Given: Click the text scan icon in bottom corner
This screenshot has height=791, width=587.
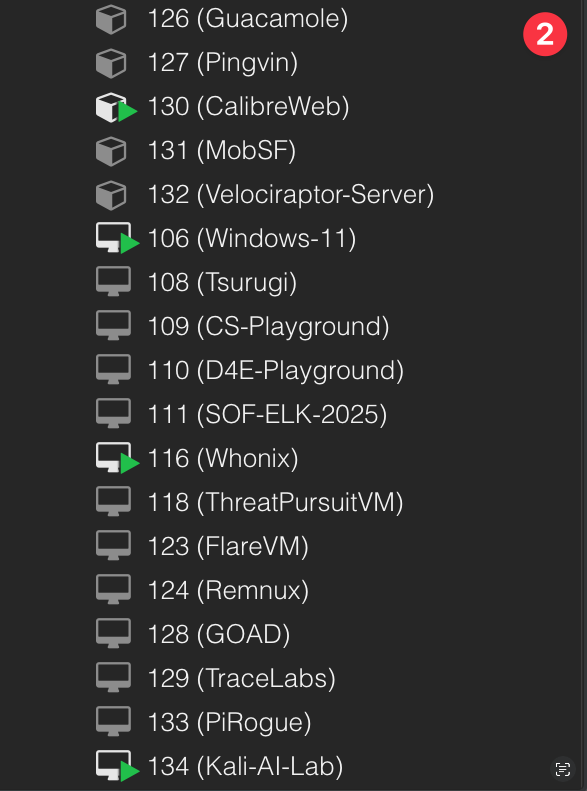Looking at the screenshot, I should (x=562, y=769).
